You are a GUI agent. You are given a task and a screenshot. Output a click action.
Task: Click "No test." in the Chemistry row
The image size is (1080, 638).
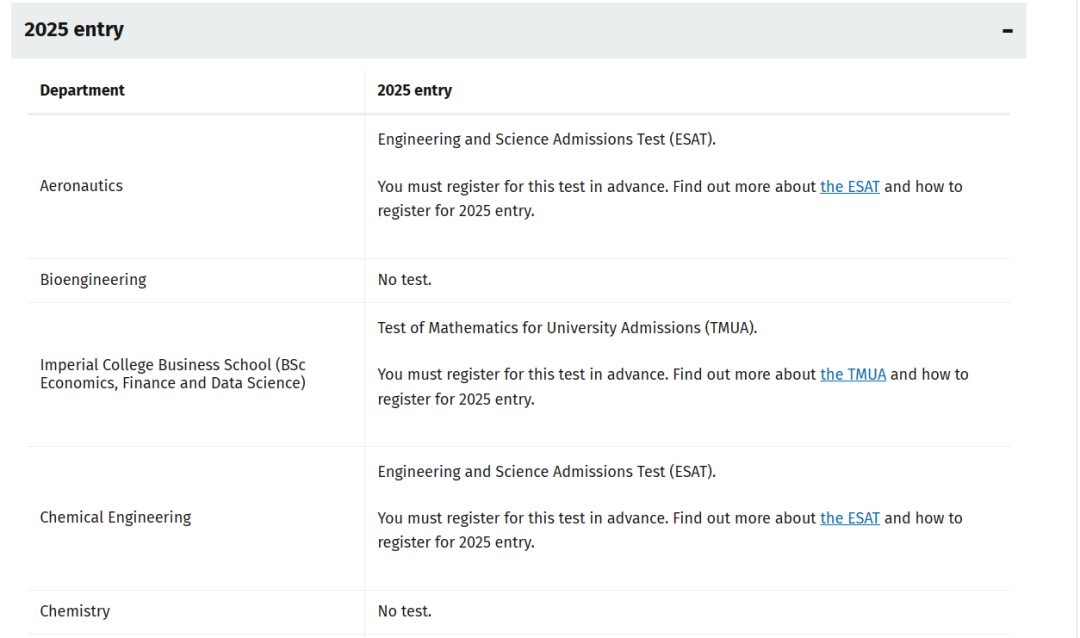click(405, 611)
